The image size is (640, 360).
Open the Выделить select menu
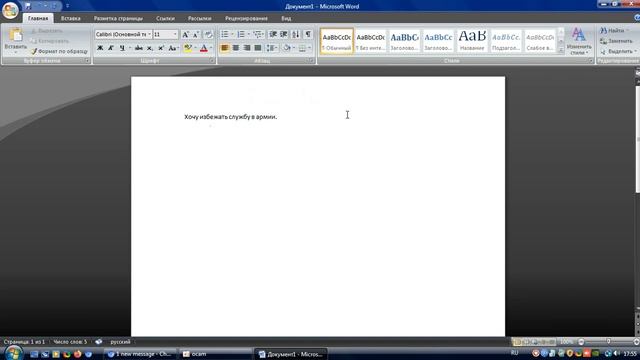pos(618,51)
